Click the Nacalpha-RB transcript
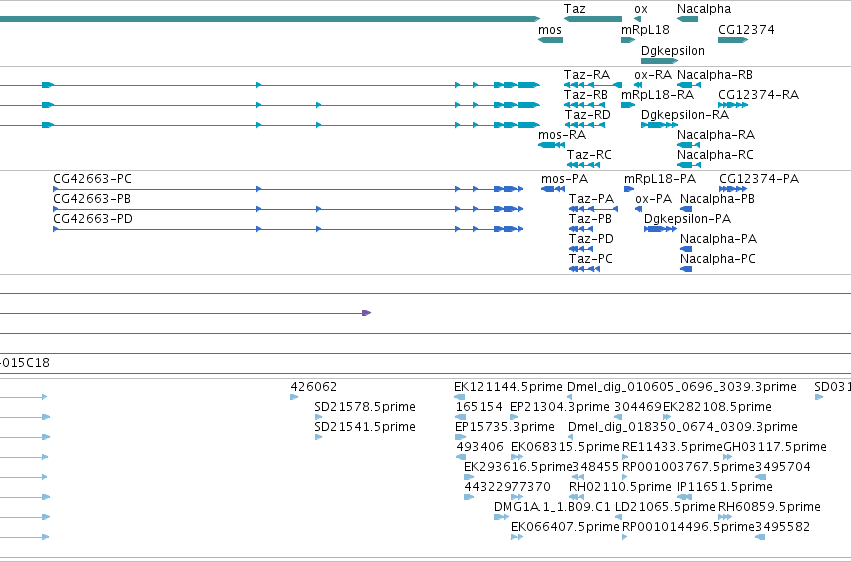 coord(689,85)
